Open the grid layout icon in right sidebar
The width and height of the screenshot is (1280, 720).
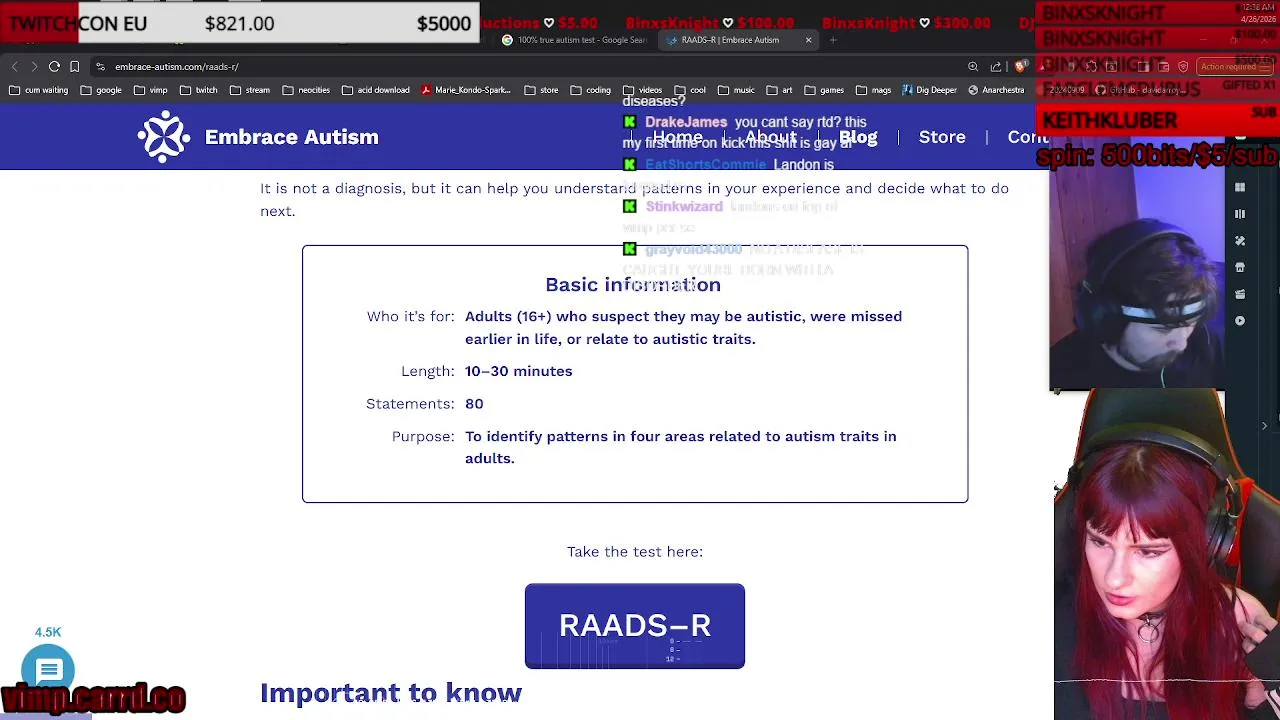pos(1240,188)
